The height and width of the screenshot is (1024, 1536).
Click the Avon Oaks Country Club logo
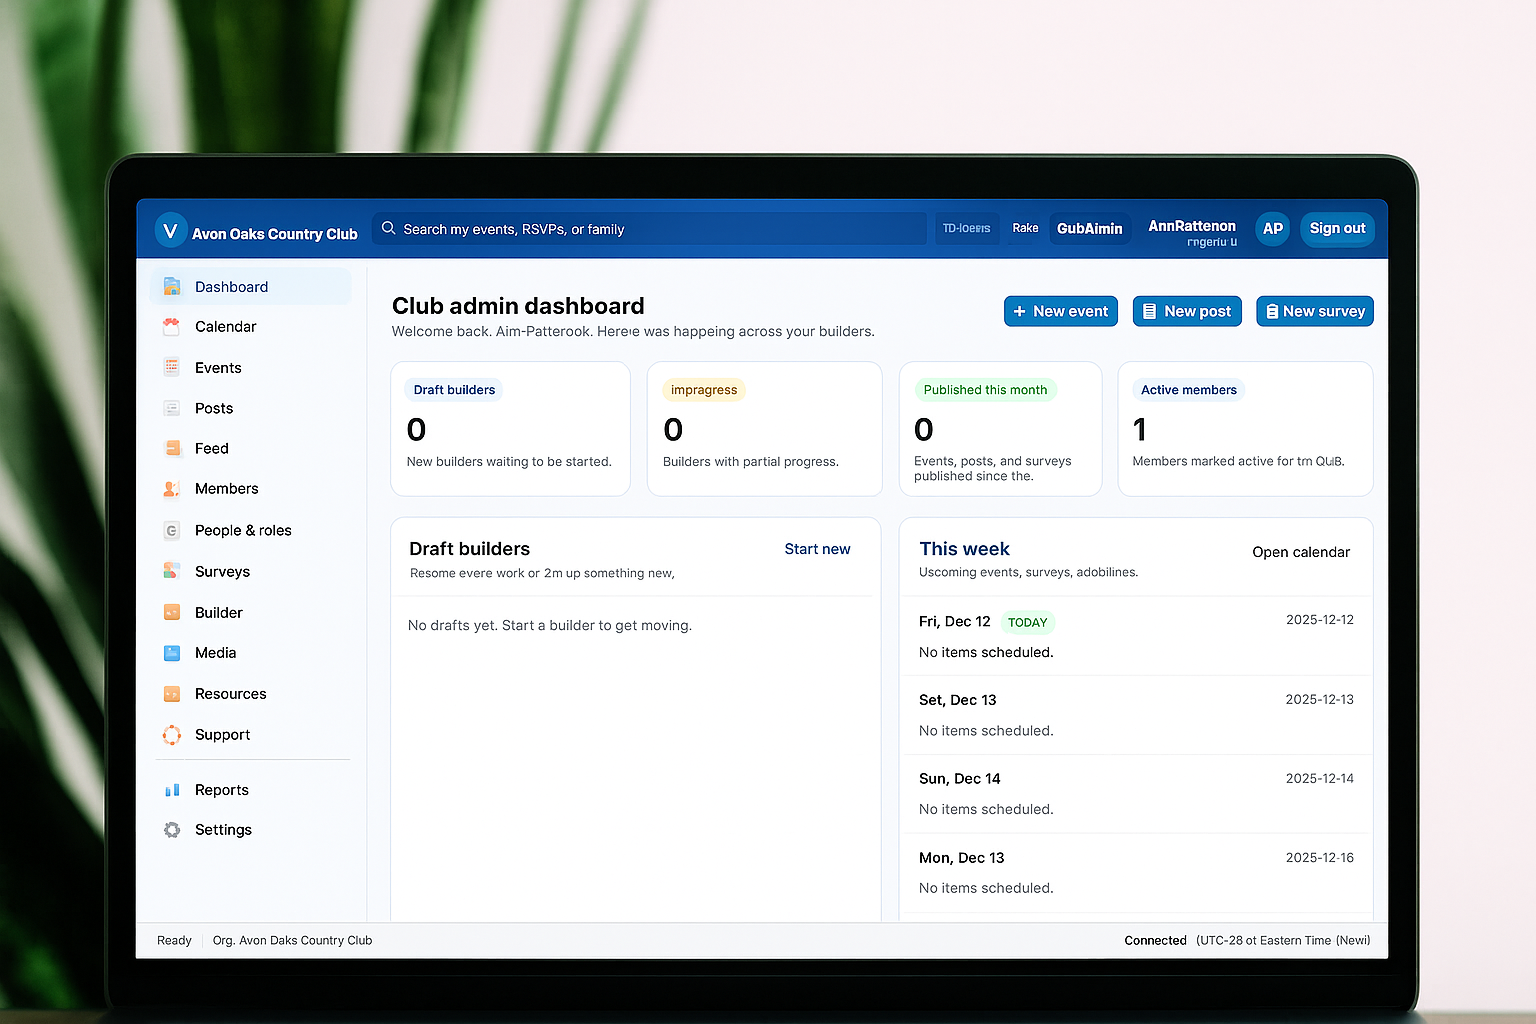(x=170, y=229)
